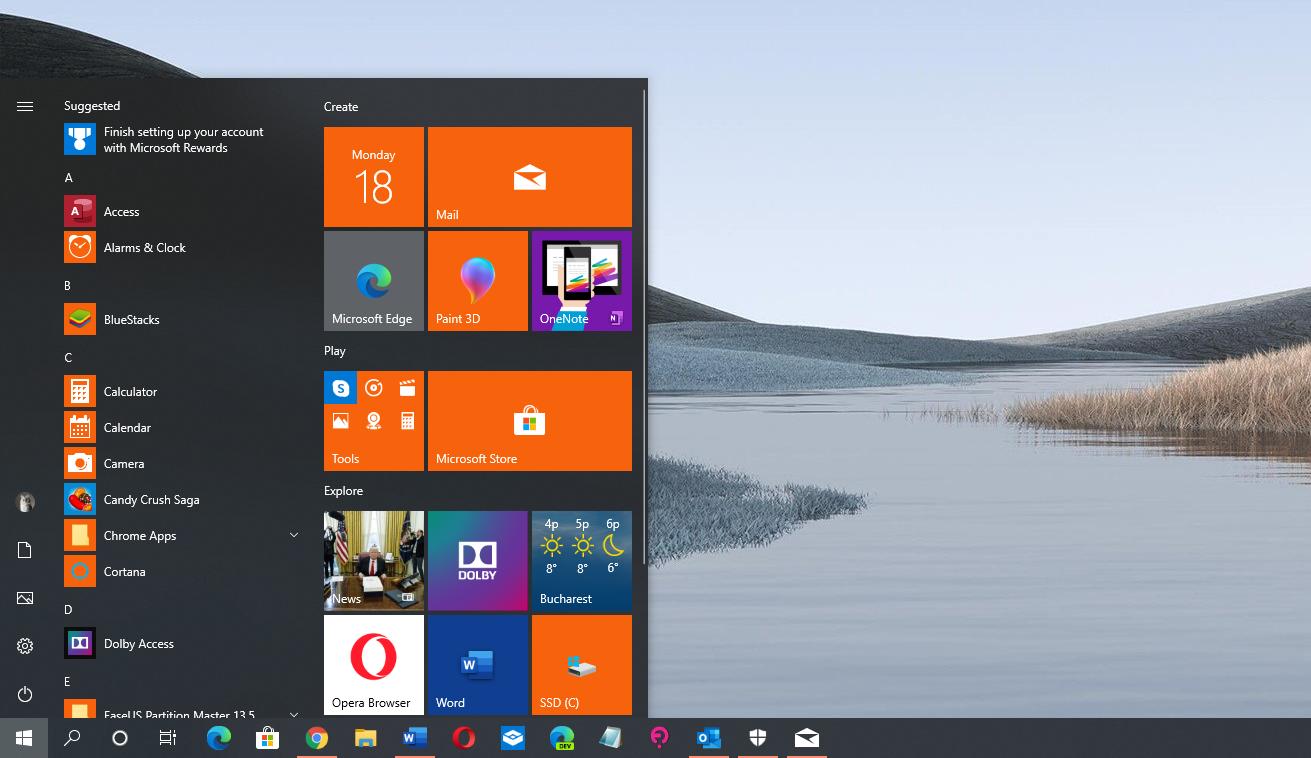Switch to Mail app on the taskbar
Viewport: 1311px width, 758px height.
click(x=806, y=738)
